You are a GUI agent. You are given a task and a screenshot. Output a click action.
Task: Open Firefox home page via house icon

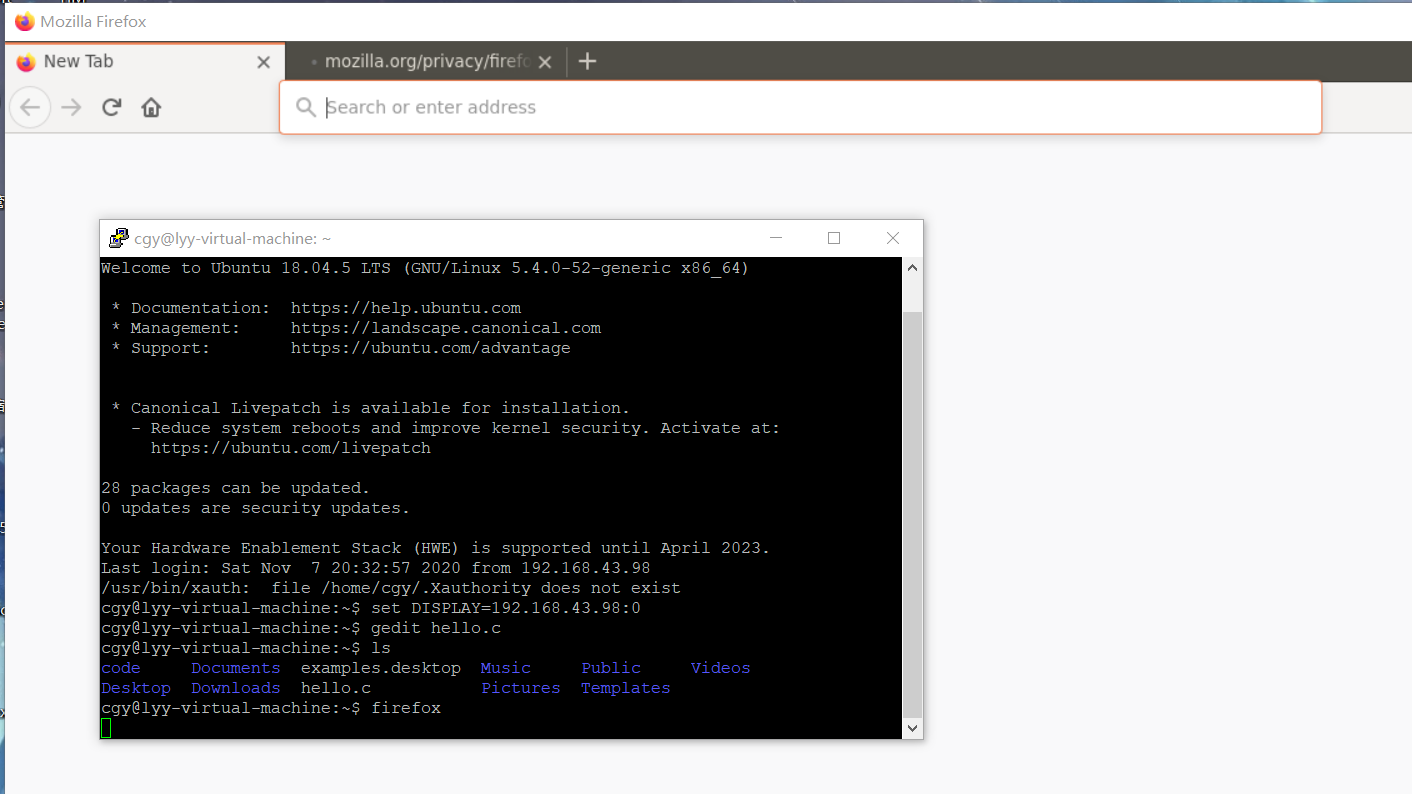pos(151,107)
